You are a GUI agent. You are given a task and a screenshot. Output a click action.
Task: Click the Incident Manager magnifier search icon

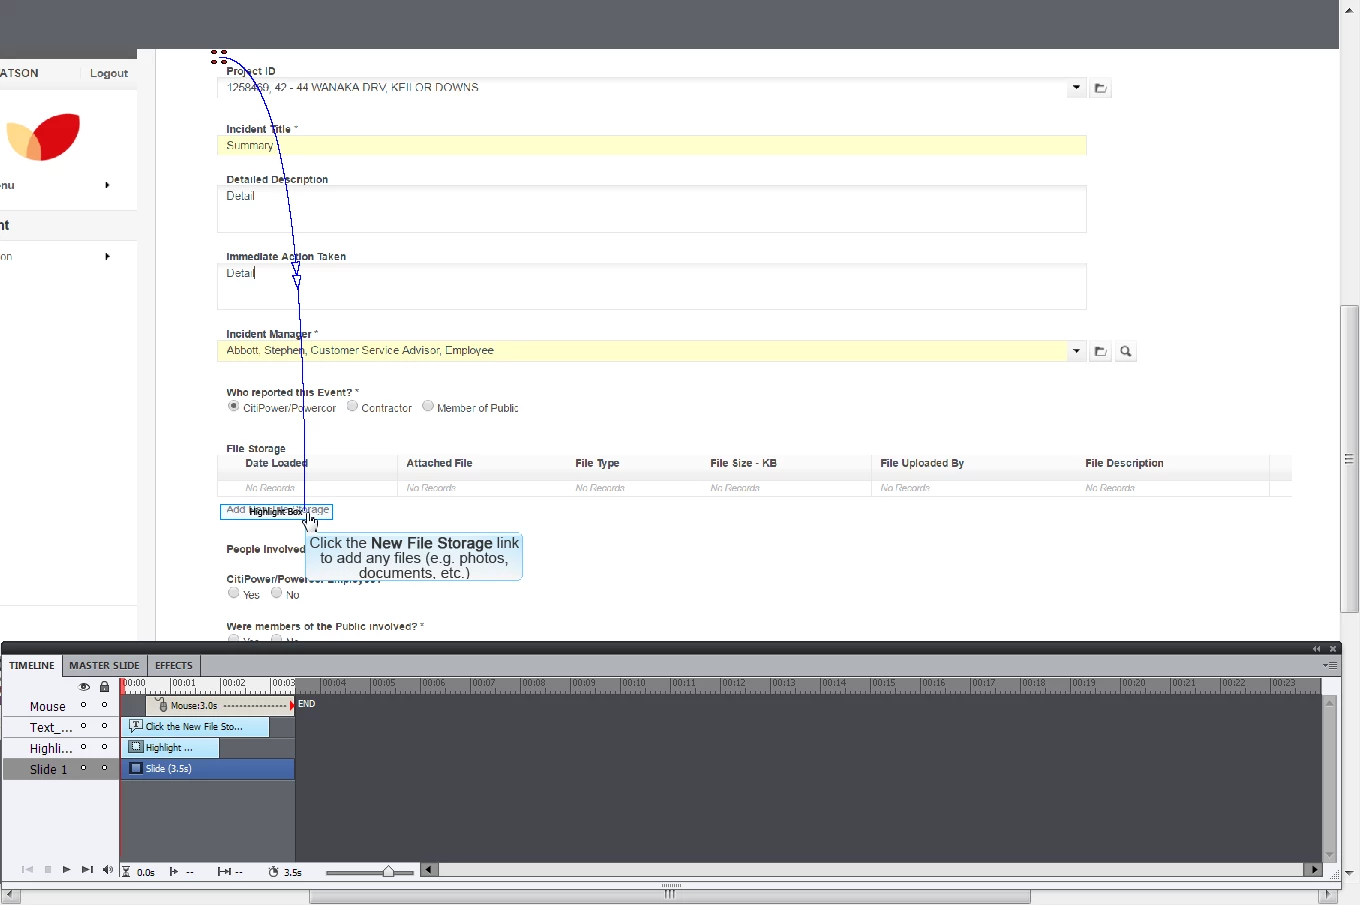[x=1126, y=351]
